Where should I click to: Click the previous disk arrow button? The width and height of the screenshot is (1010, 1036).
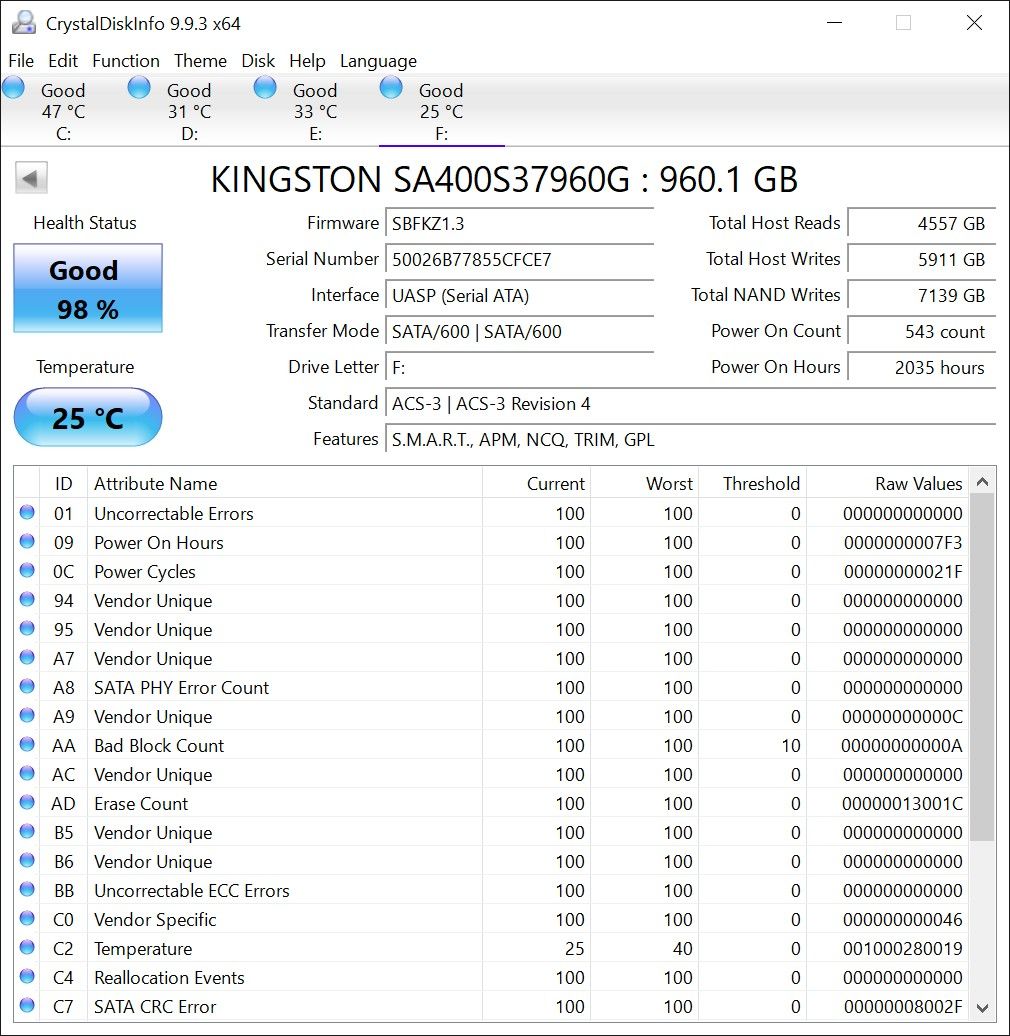point(31,178)
